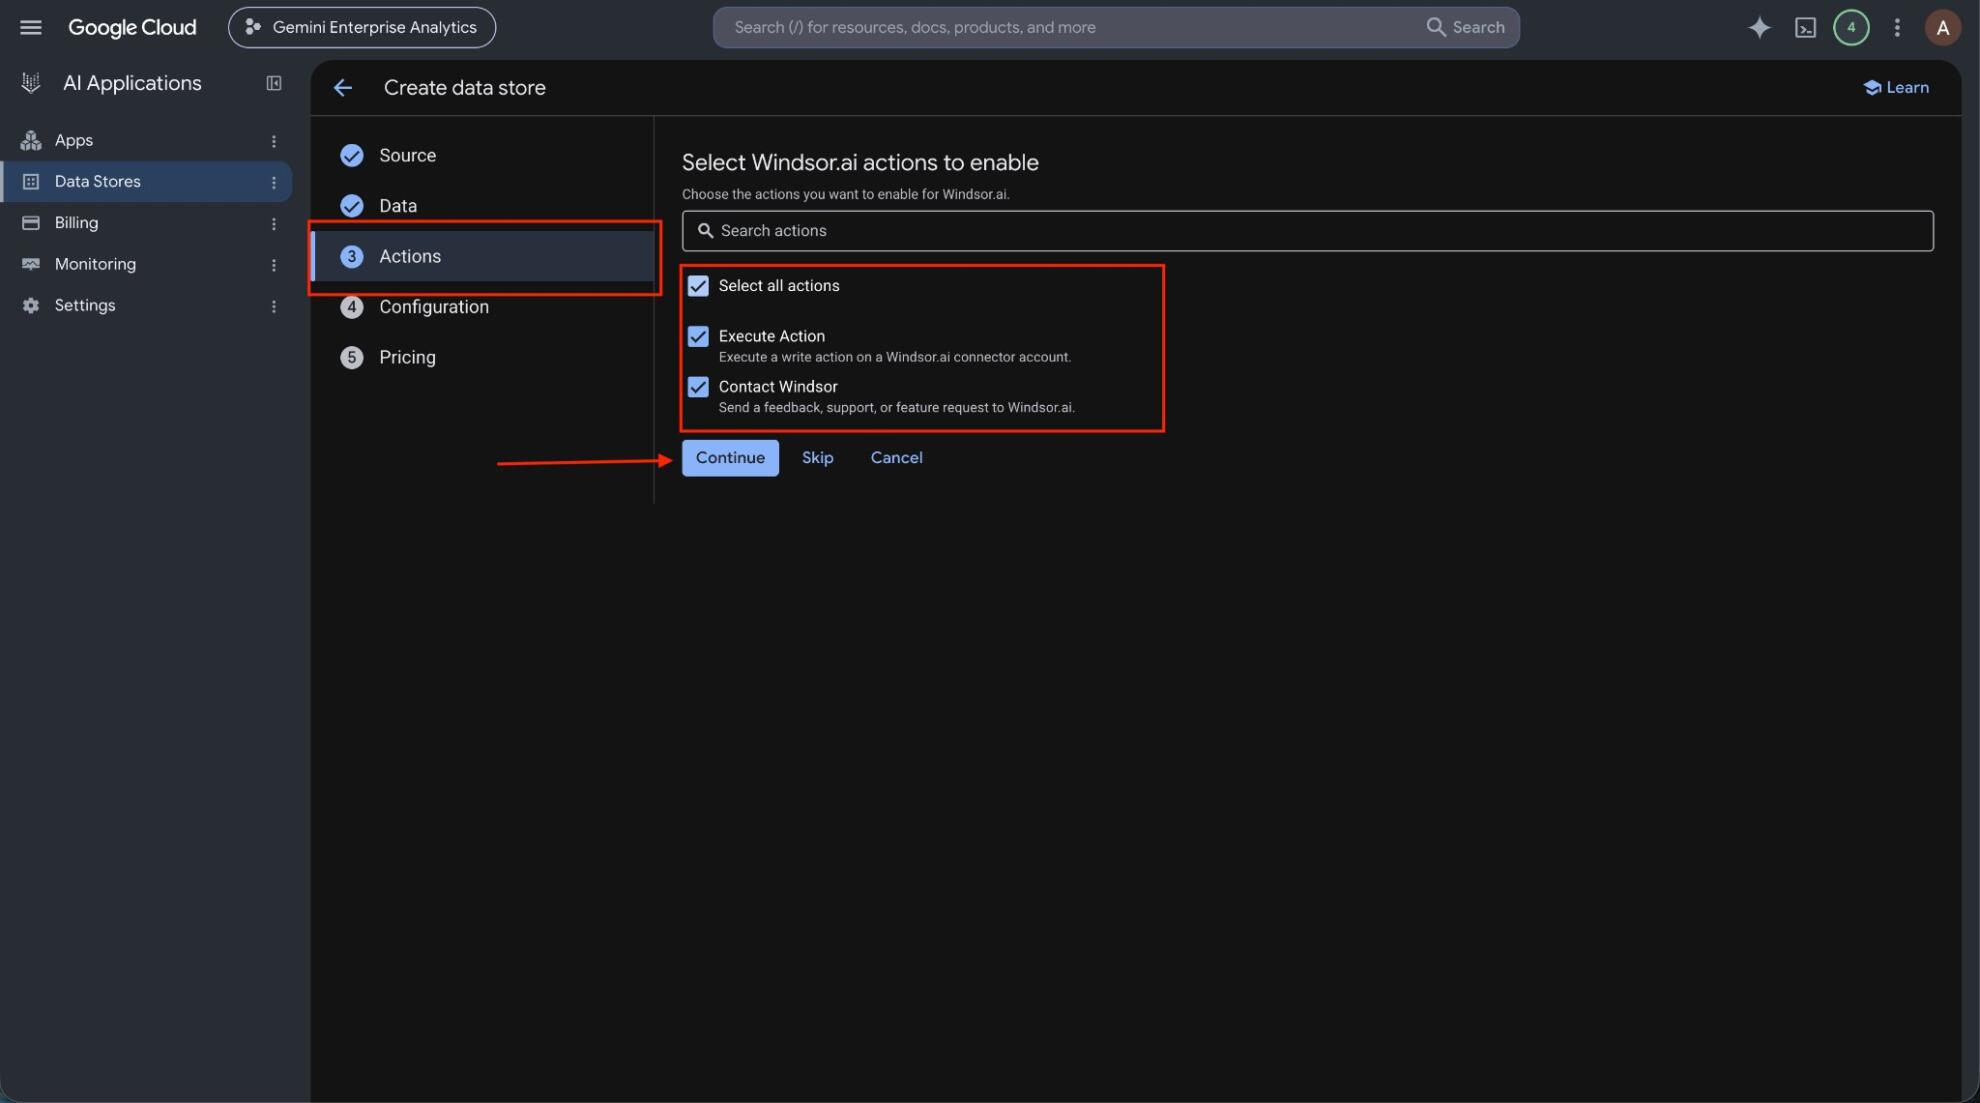1980x1103 pixels.
Task: Activate the Cloud Shell terminal icon
Action: (1805, 28)
